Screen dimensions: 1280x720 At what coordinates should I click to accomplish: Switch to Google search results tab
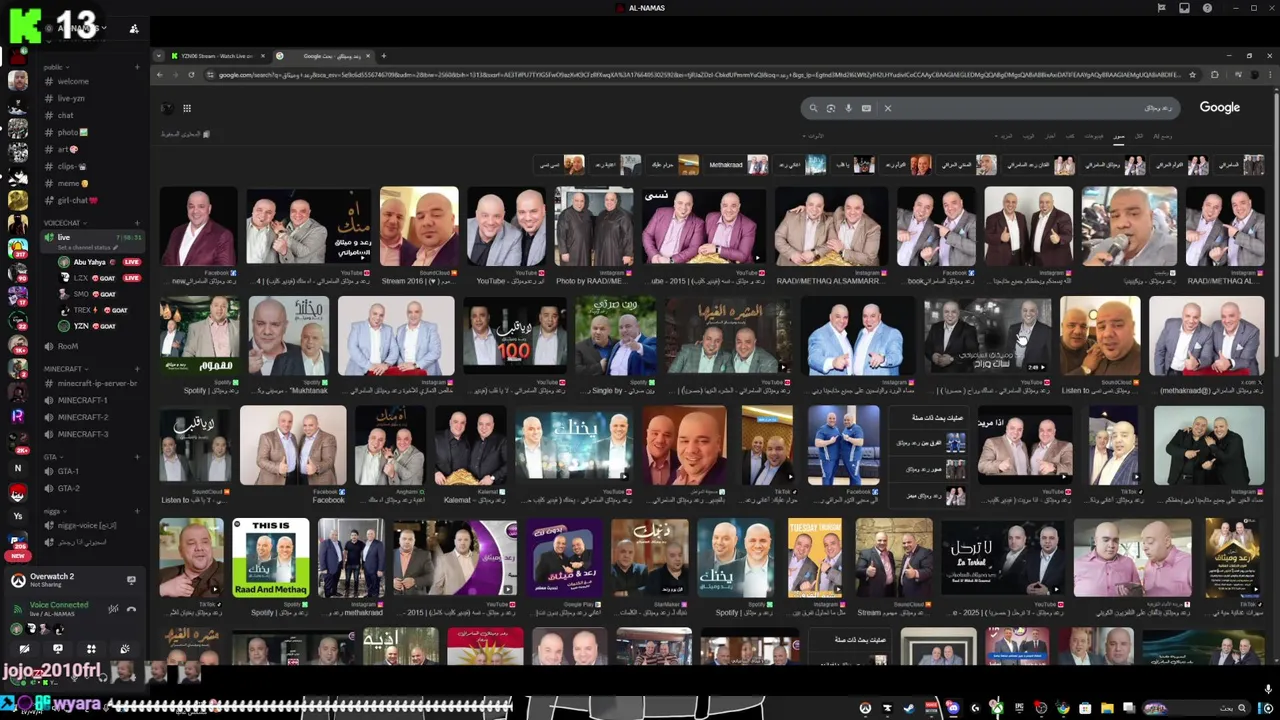click(x=323, y=56)
